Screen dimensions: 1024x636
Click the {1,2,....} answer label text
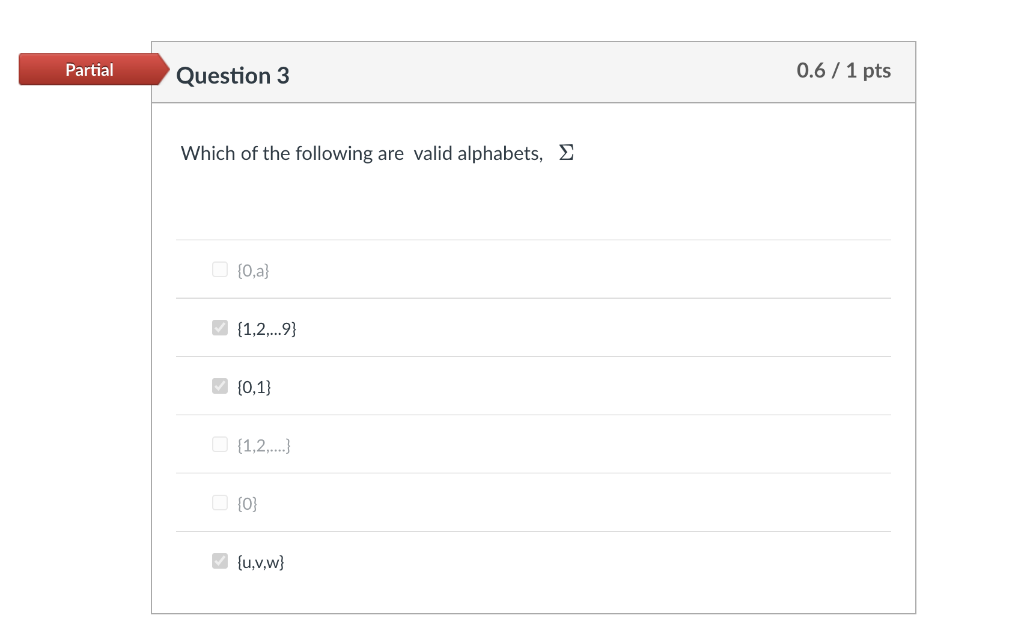[263, 444]
